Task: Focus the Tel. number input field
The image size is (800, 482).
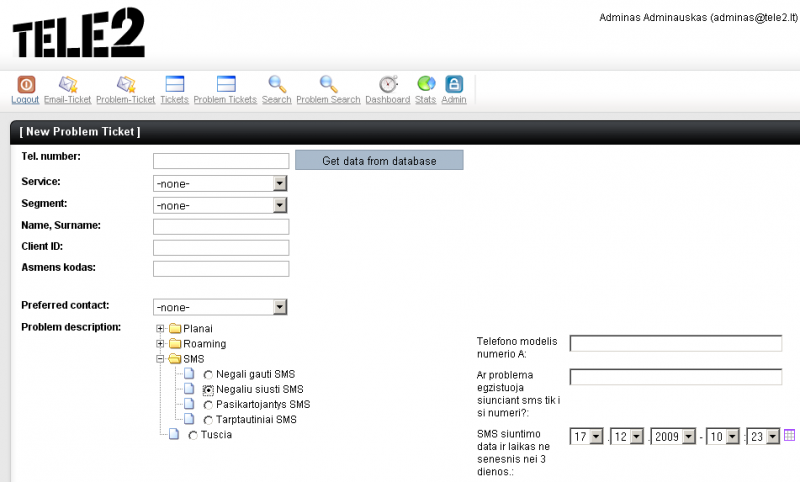Action: point(221,161)
